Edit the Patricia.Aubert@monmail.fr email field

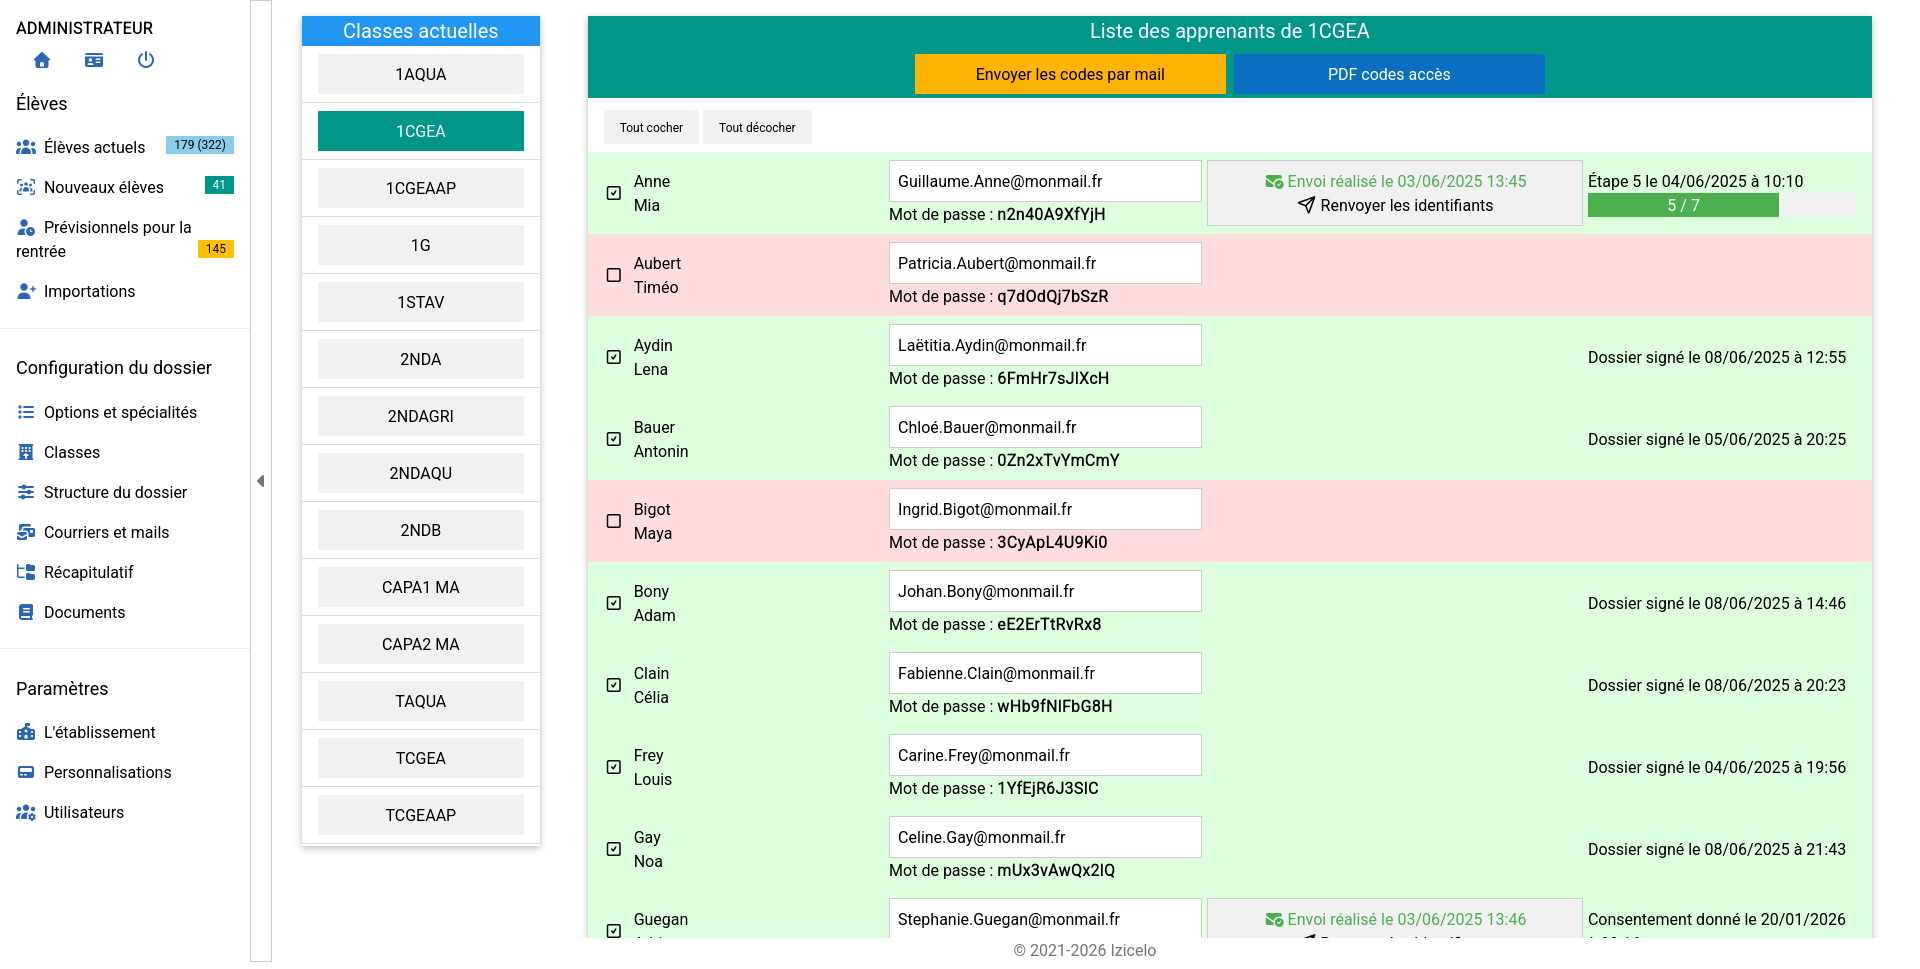1045,263
